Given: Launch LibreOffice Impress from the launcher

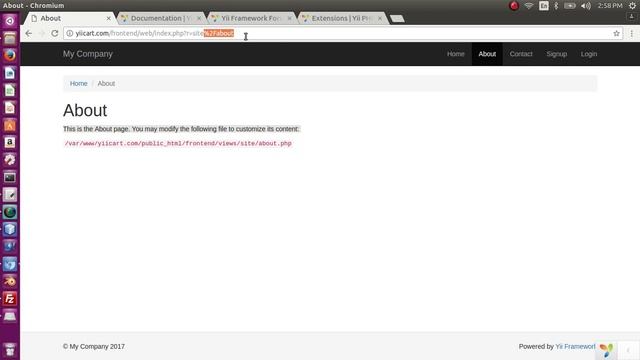Looking at the screenshot, I should point(10,108).
